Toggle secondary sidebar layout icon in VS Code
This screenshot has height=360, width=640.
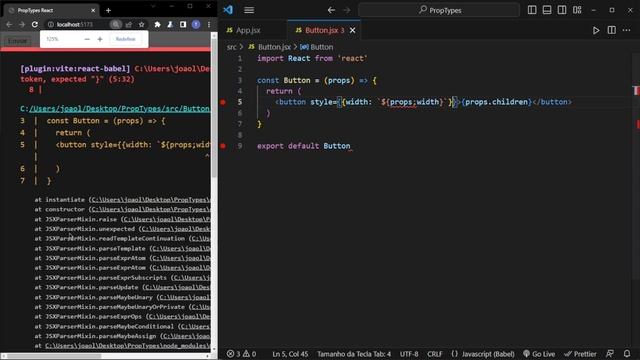click(x=562, y=10)
